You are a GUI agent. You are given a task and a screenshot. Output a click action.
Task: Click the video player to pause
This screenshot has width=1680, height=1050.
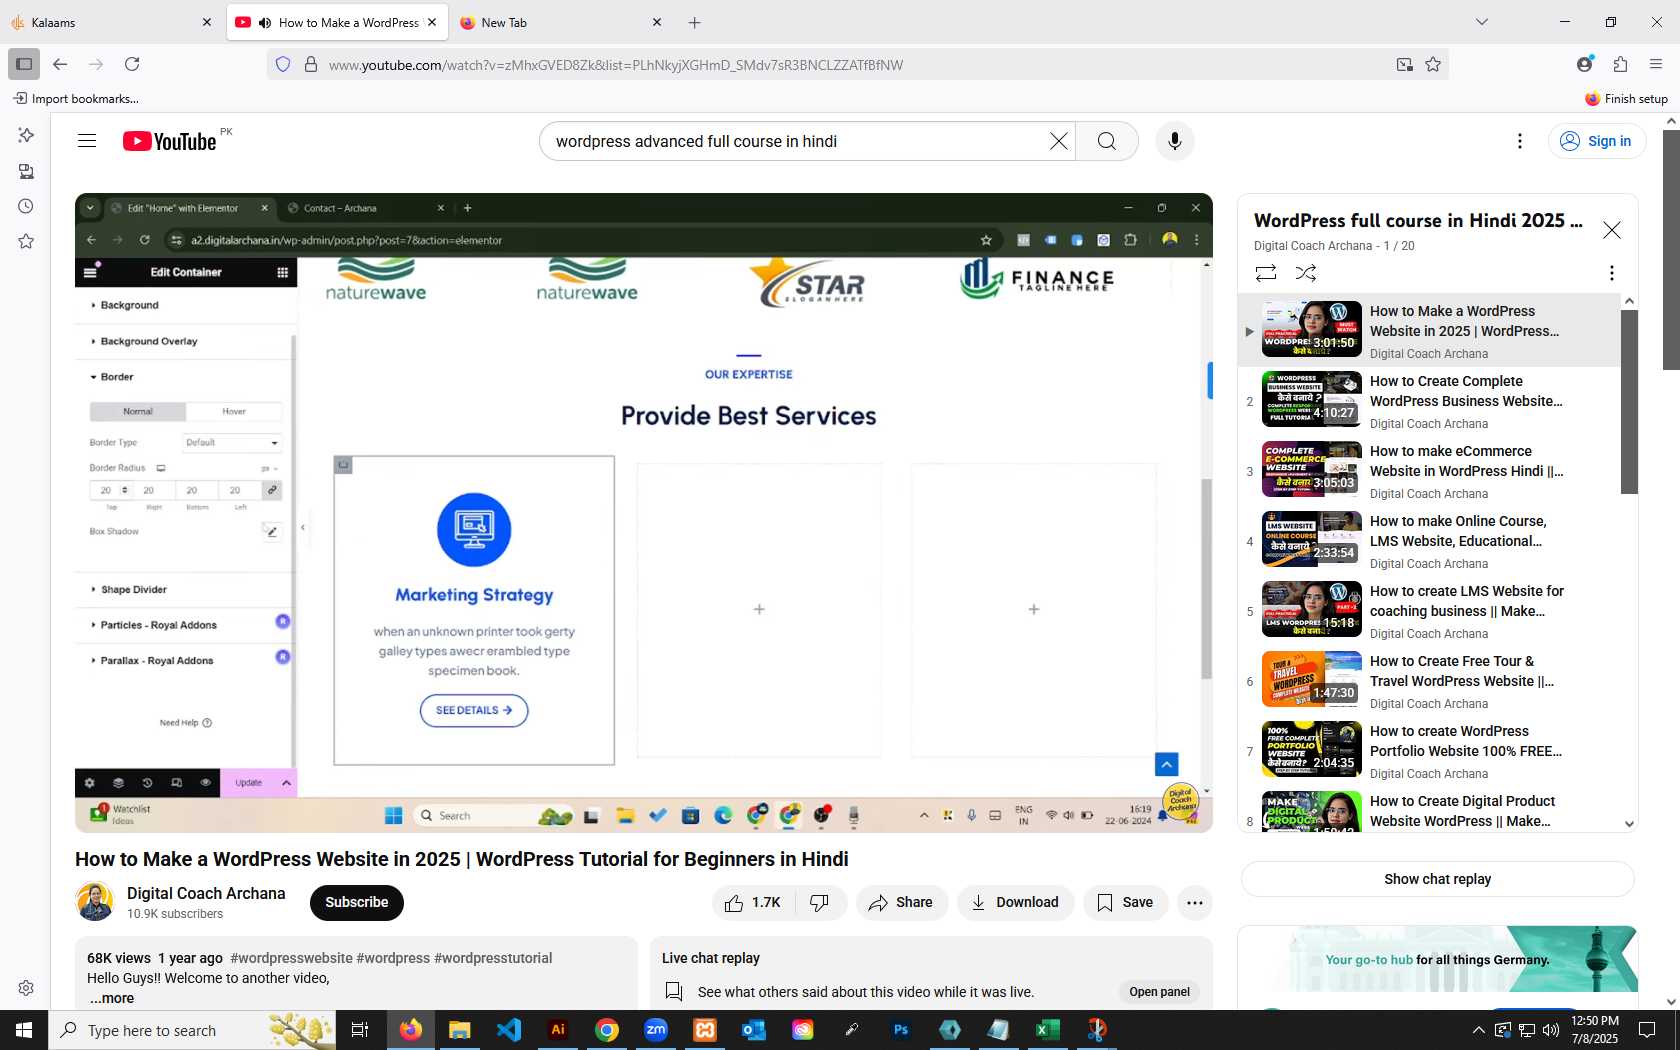tap(644, 513)
